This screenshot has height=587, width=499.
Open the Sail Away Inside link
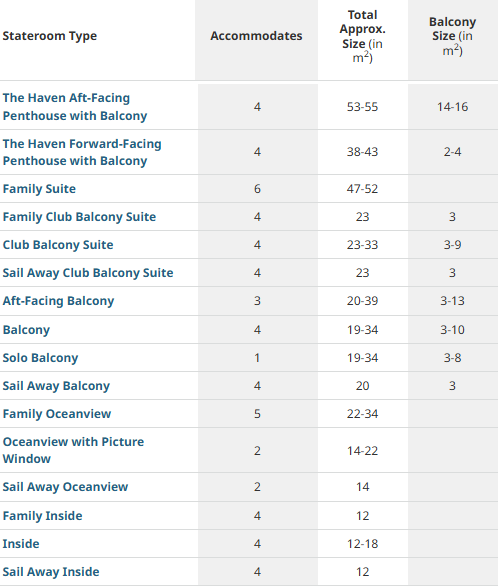[51, 572]
